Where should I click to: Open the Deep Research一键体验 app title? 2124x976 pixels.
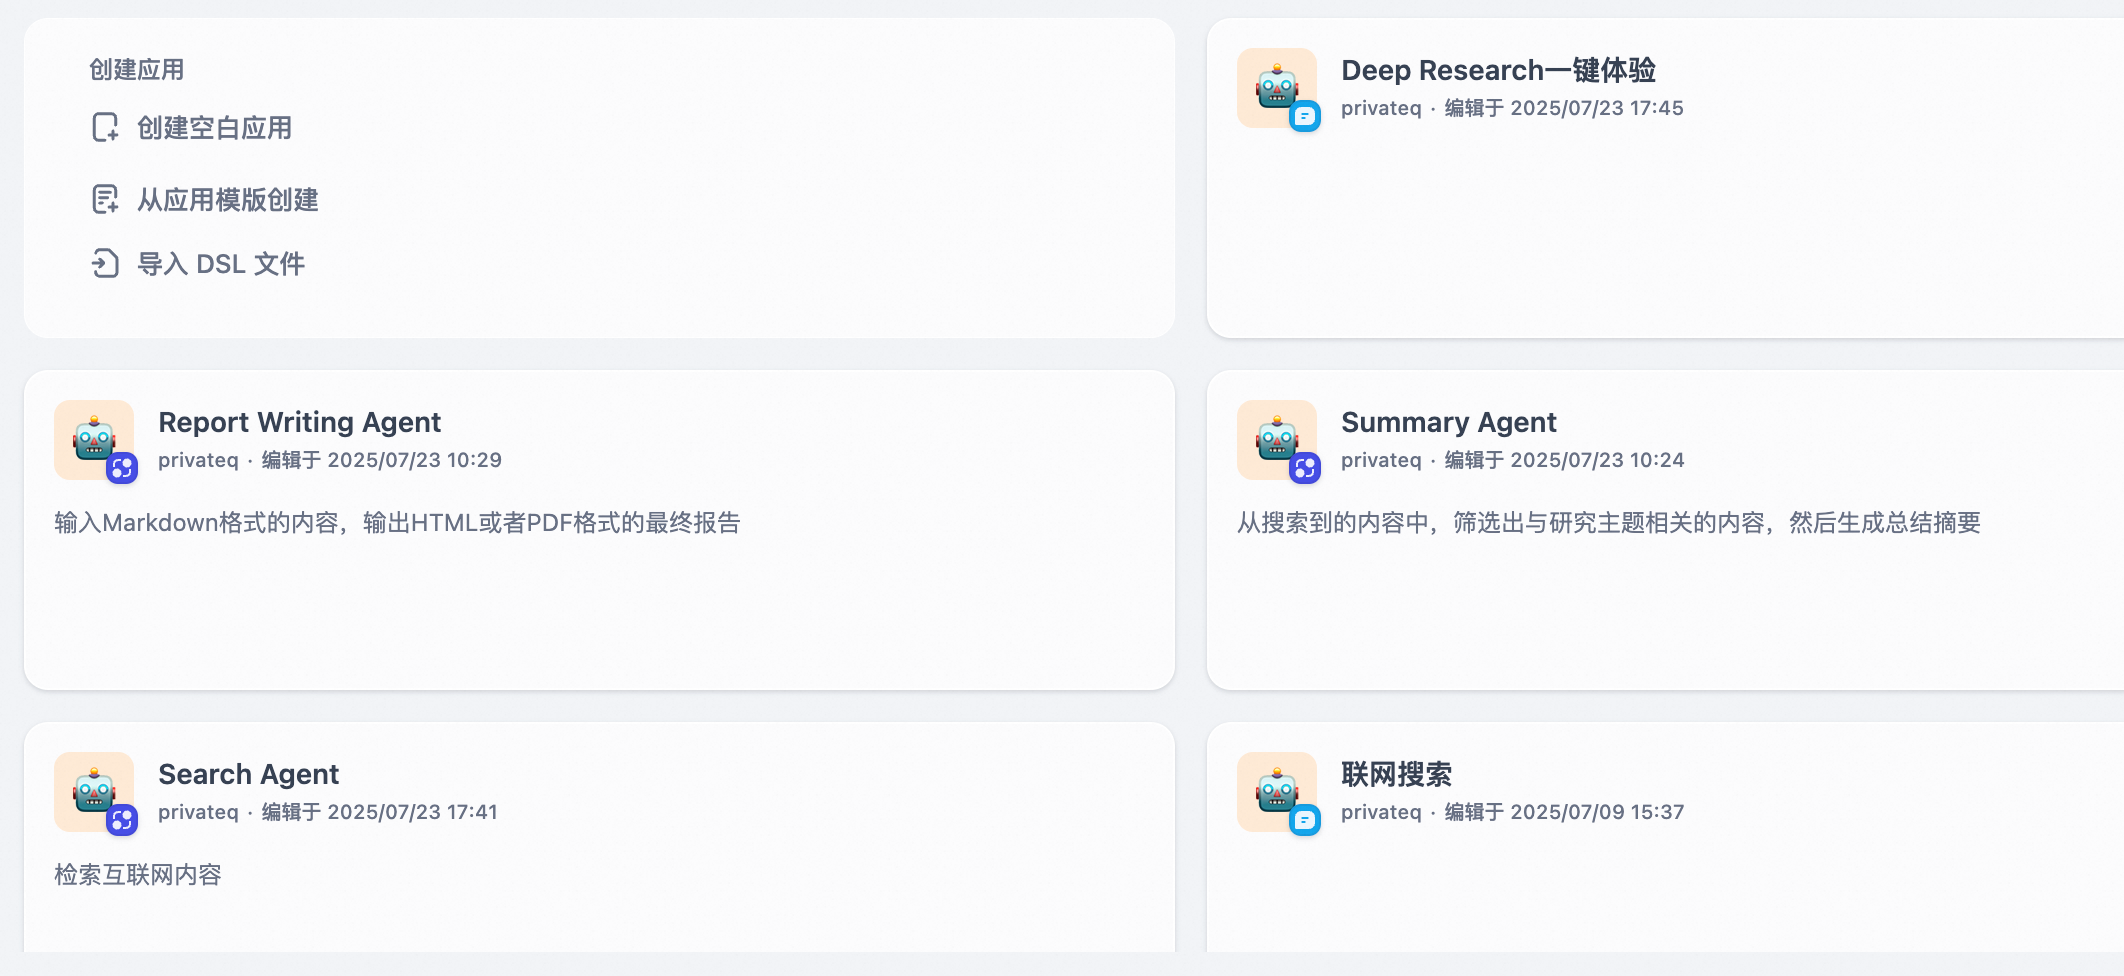[1498, 70]
